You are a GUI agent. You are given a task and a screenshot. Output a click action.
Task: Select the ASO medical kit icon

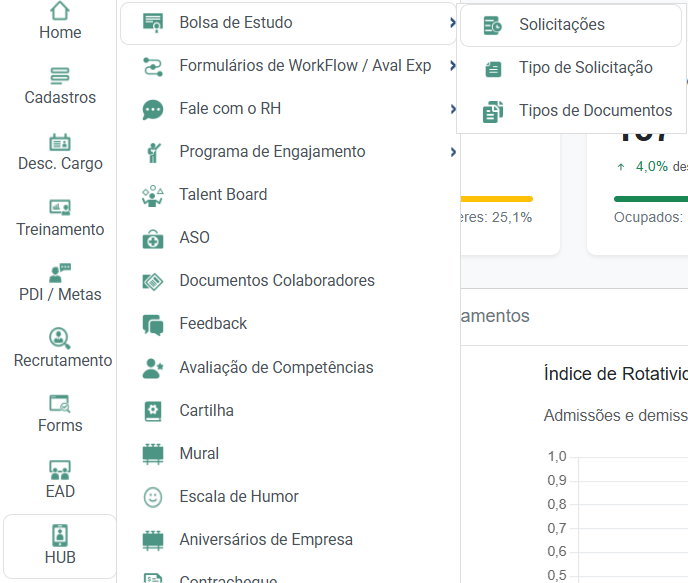(153, 239)
